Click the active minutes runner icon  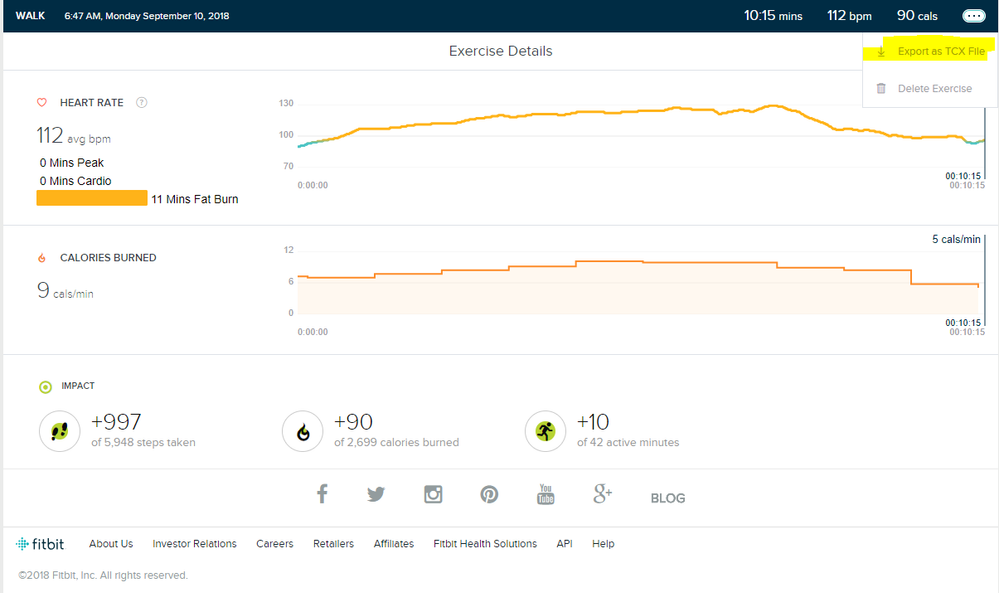[545, 431]
